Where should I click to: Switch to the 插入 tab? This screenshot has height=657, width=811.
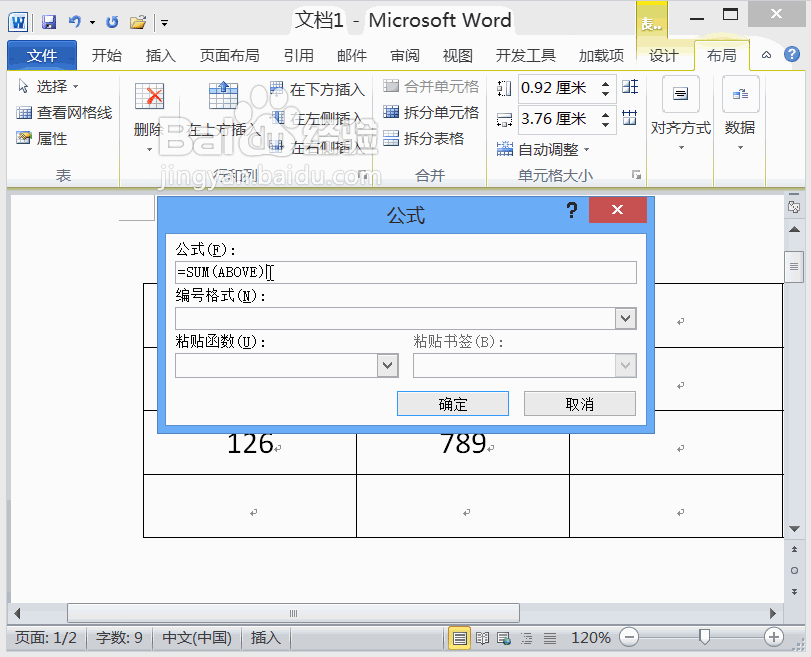tap(160, 55)
